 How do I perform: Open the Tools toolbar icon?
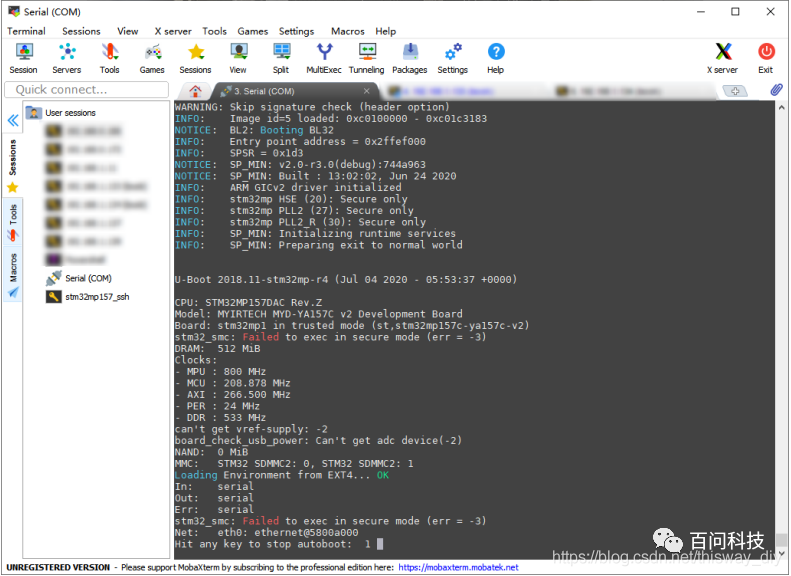pyautogui.click(x=109, y=58)
